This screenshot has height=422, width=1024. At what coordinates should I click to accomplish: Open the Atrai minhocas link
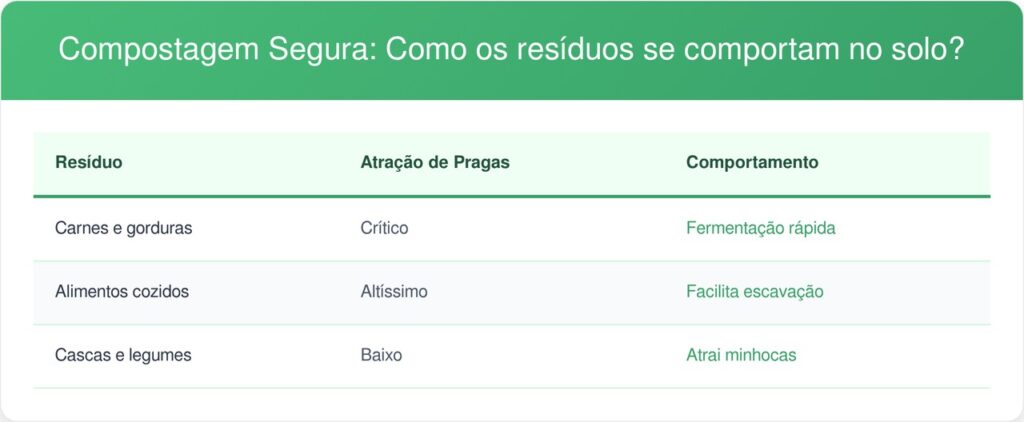pyautogui.click(x=741, y=355)
